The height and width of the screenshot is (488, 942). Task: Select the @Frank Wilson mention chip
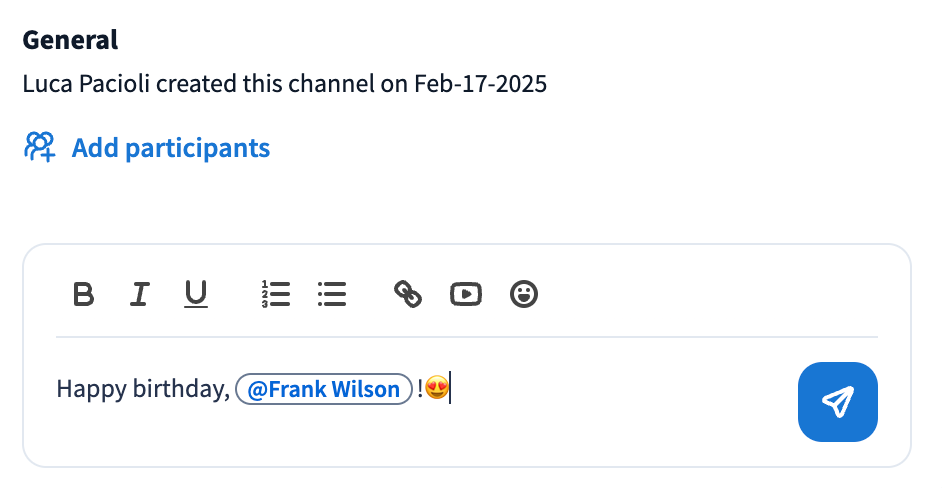coord(324,389)
